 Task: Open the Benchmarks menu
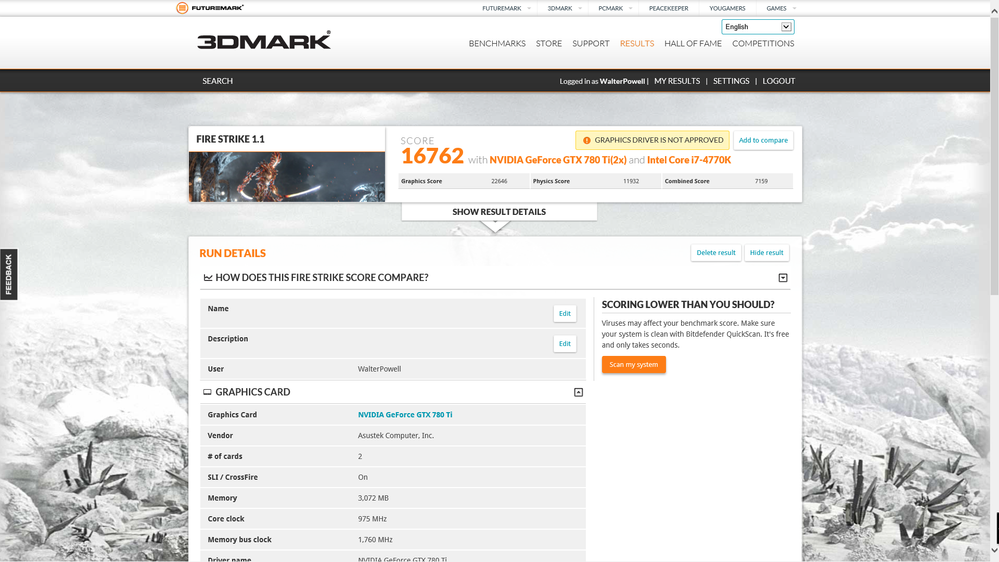click(497, 43)
